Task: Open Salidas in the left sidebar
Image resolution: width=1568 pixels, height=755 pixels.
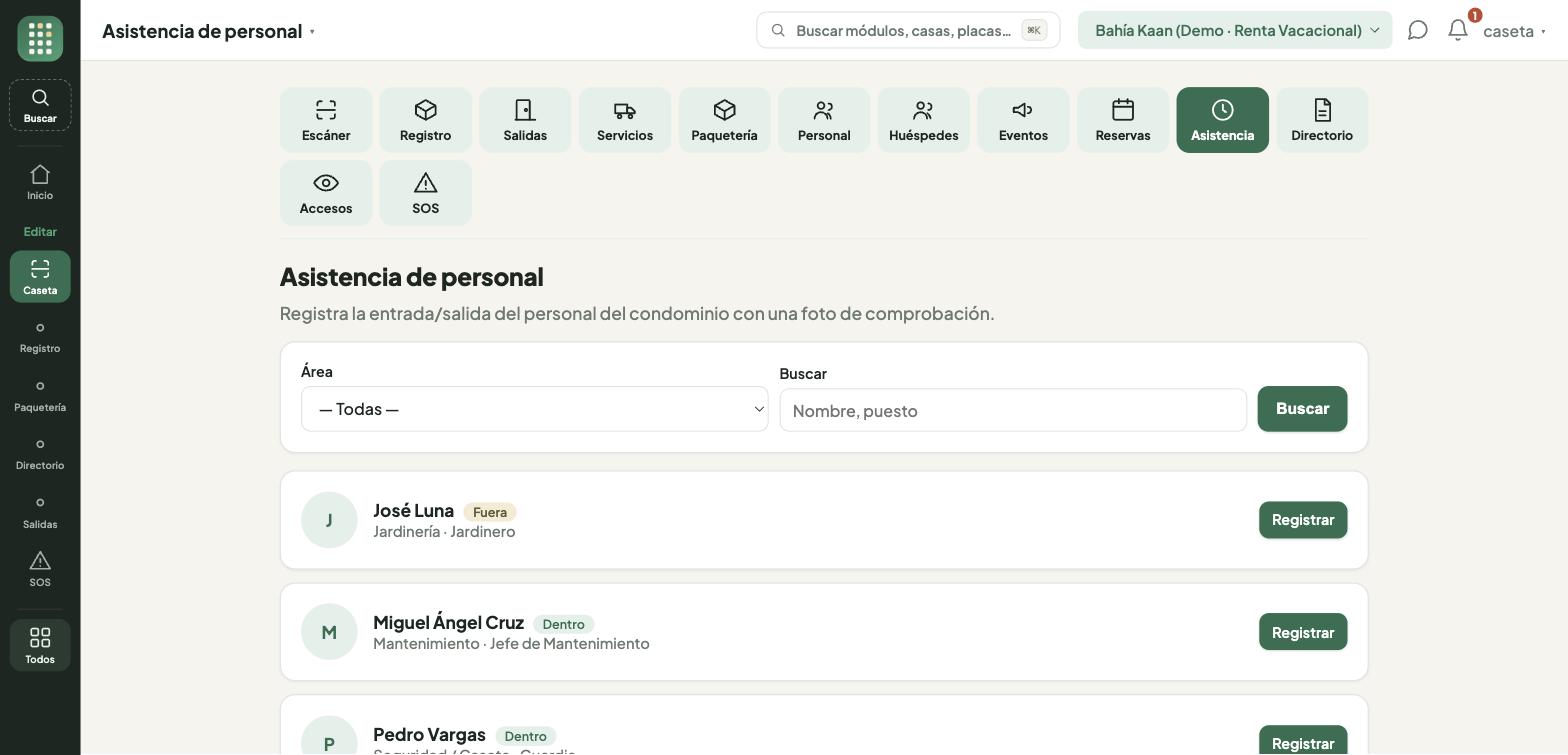Action: 40,514
